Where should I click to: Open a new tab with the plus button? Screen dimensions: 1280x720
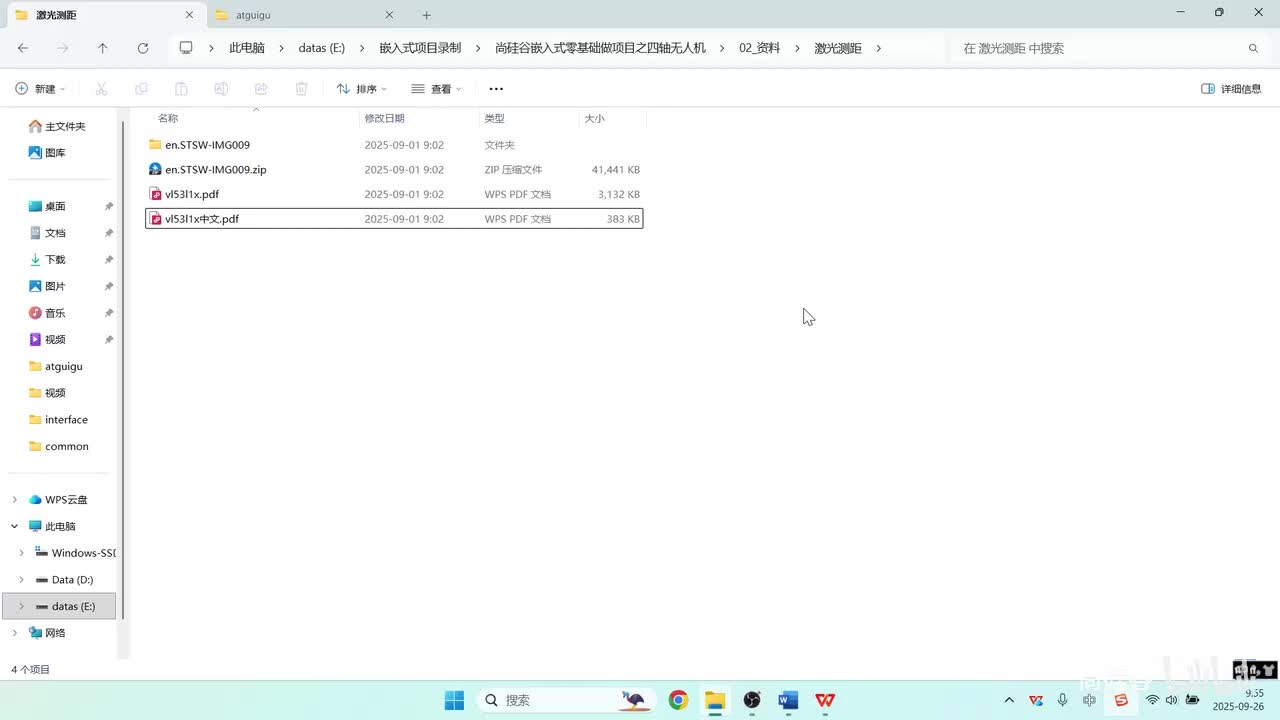426,15
